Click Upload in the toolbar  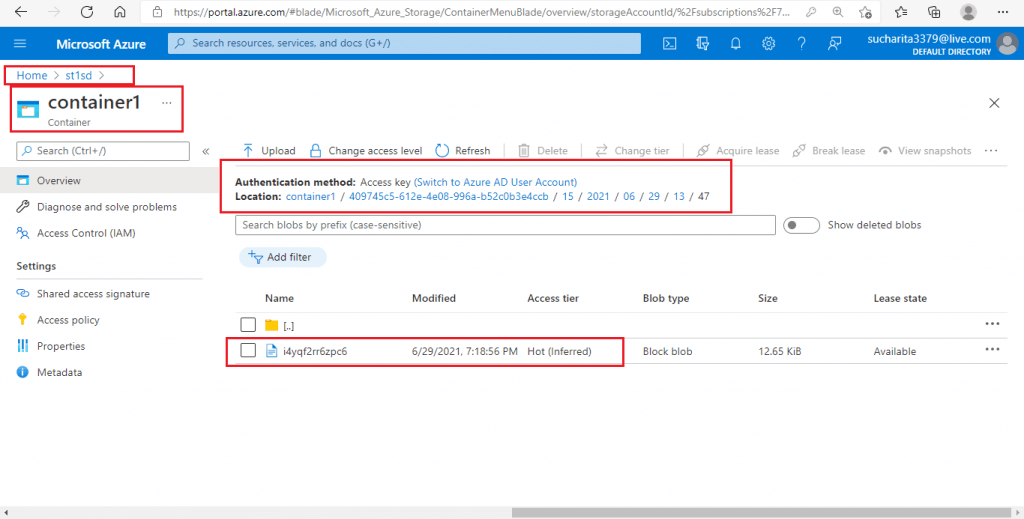pyautogui.click(x=268, y=151)
